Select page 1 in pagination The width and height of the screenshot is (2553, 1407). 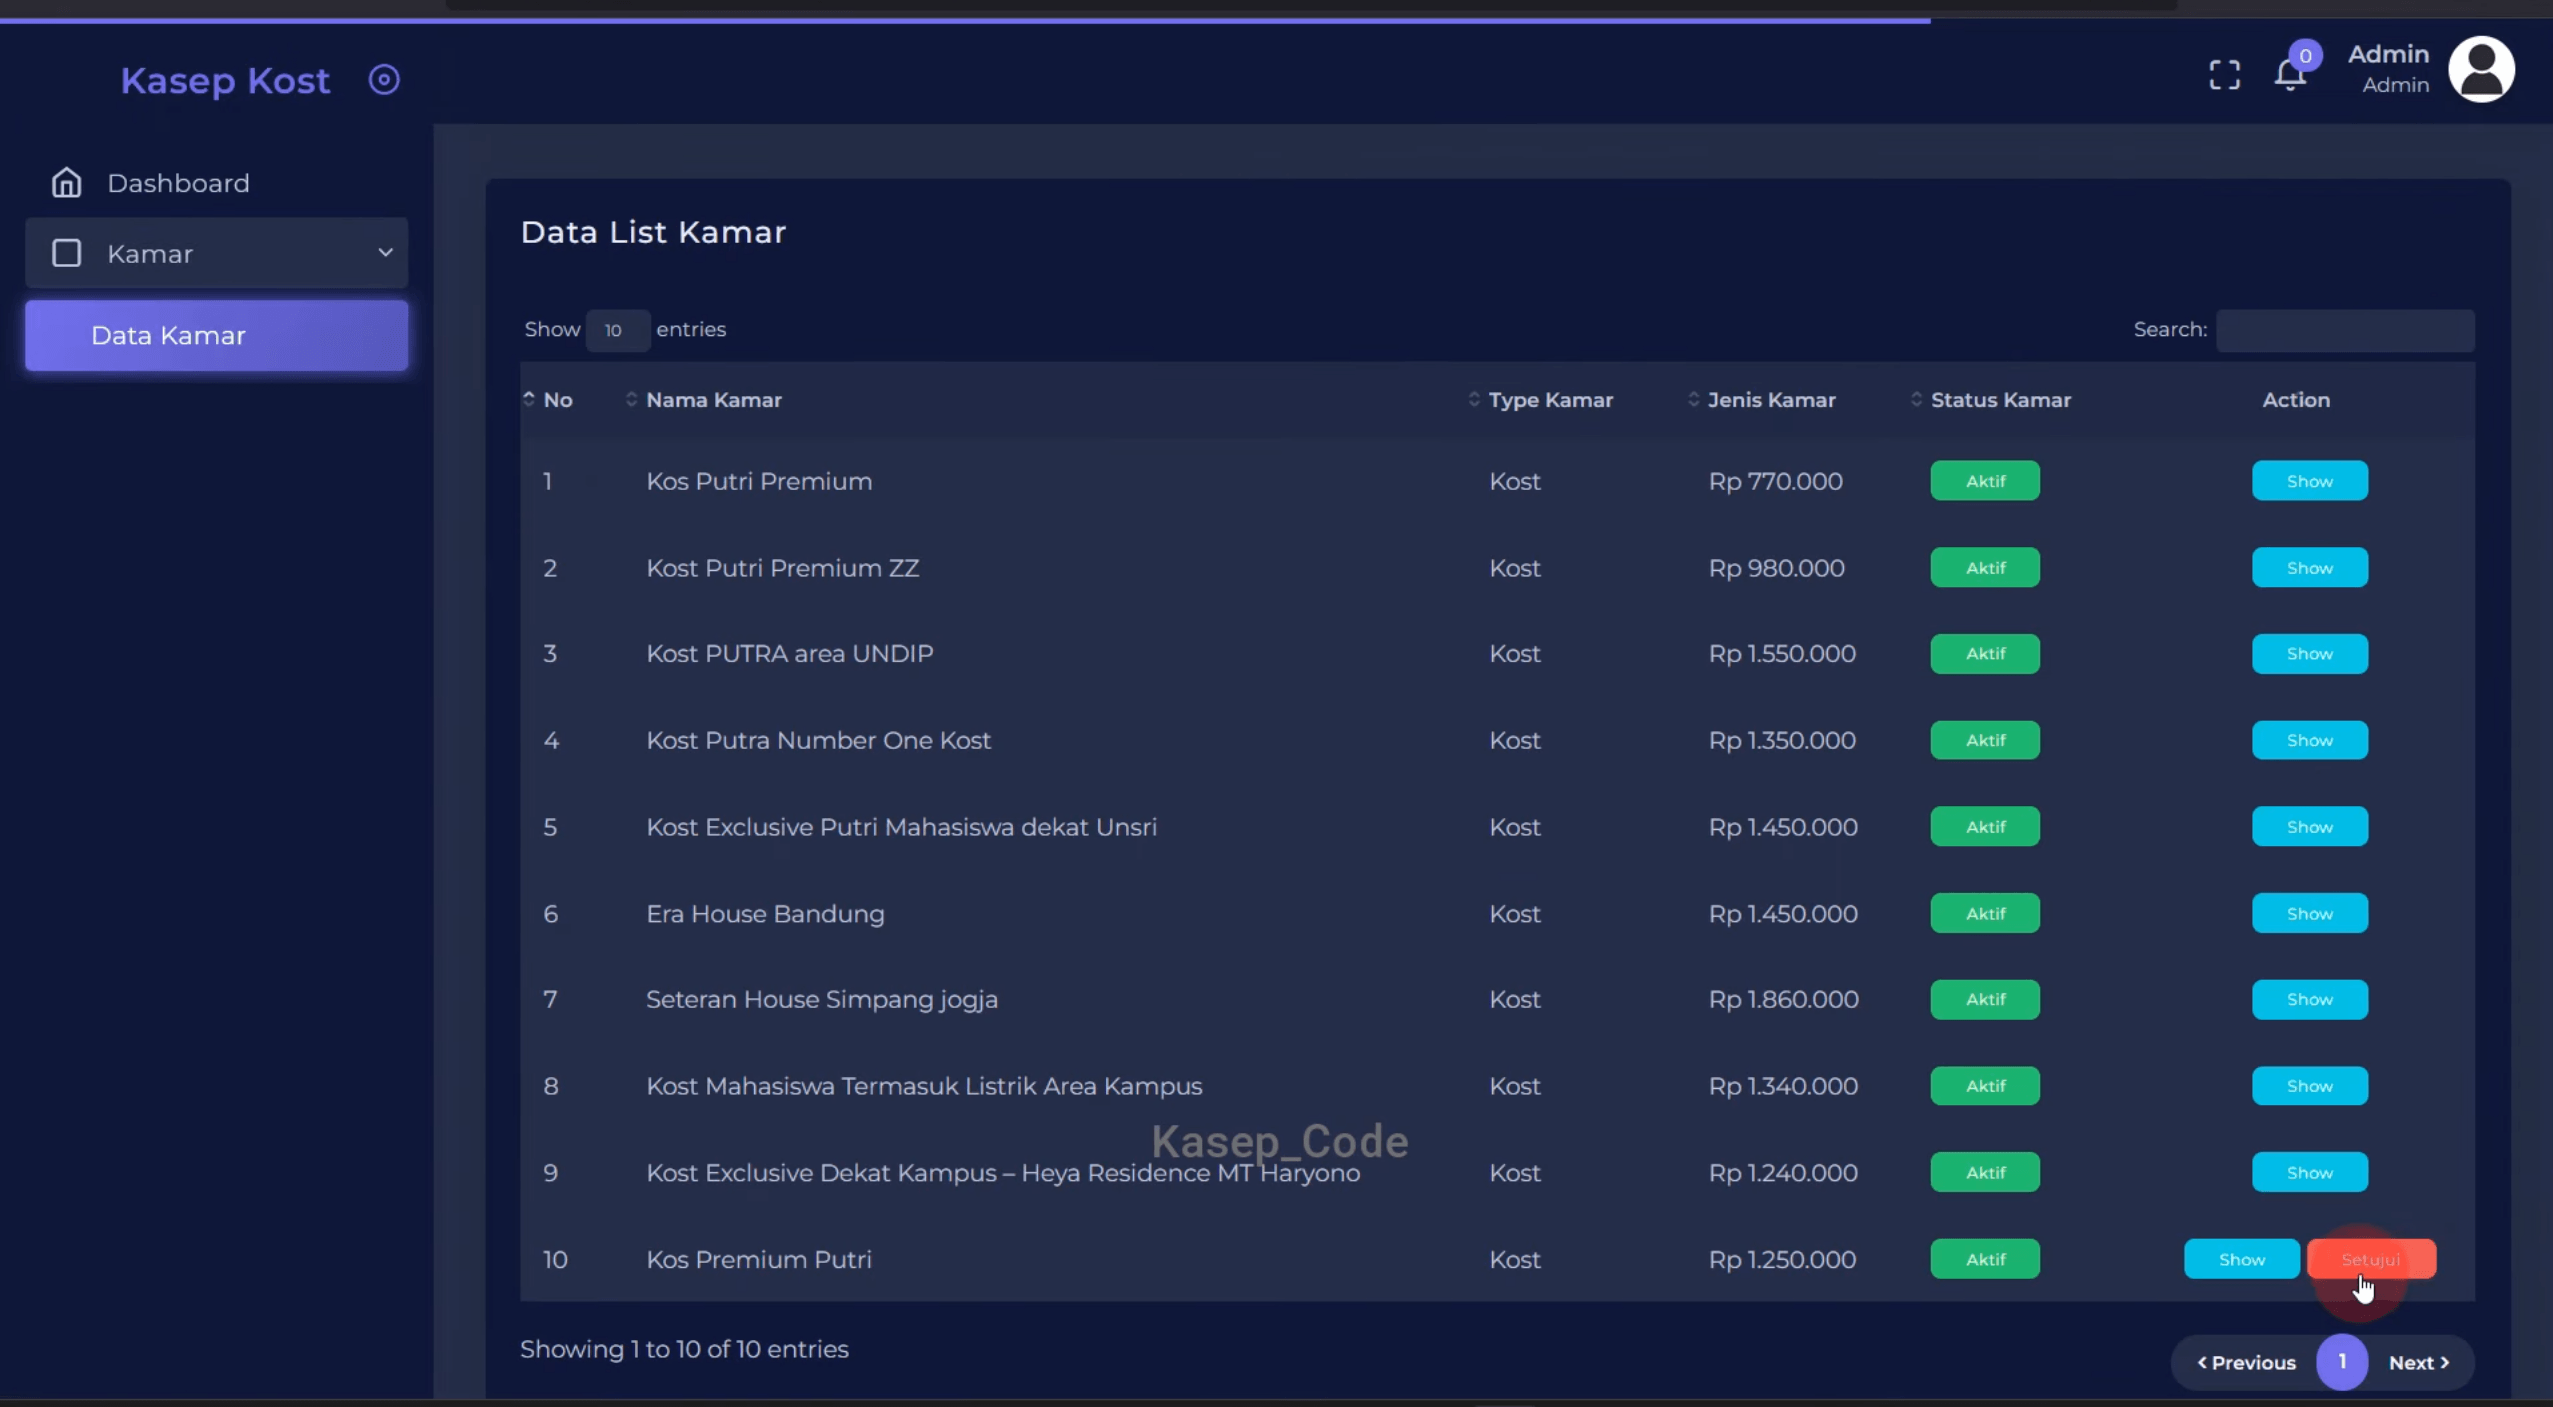2342,1362
